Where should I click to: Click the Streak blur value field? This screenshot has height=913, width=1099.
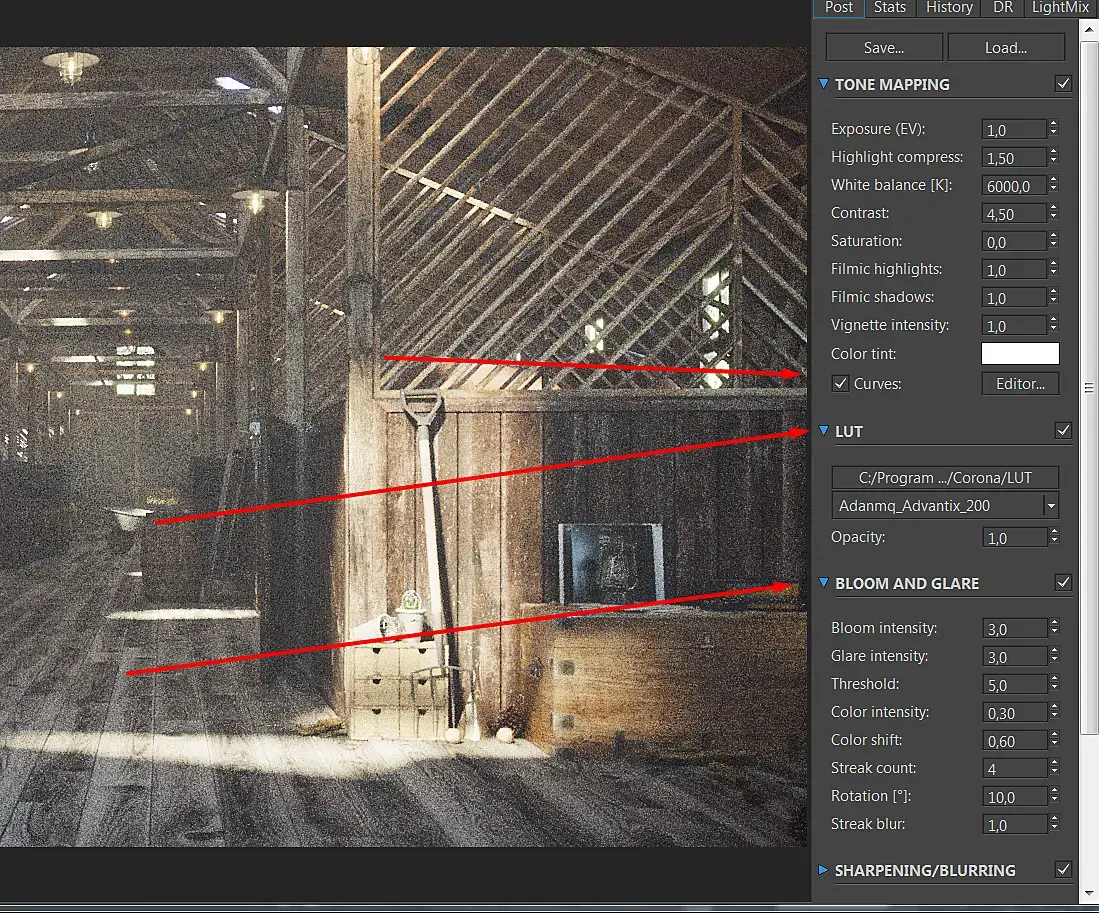(x=1014, y=825)
